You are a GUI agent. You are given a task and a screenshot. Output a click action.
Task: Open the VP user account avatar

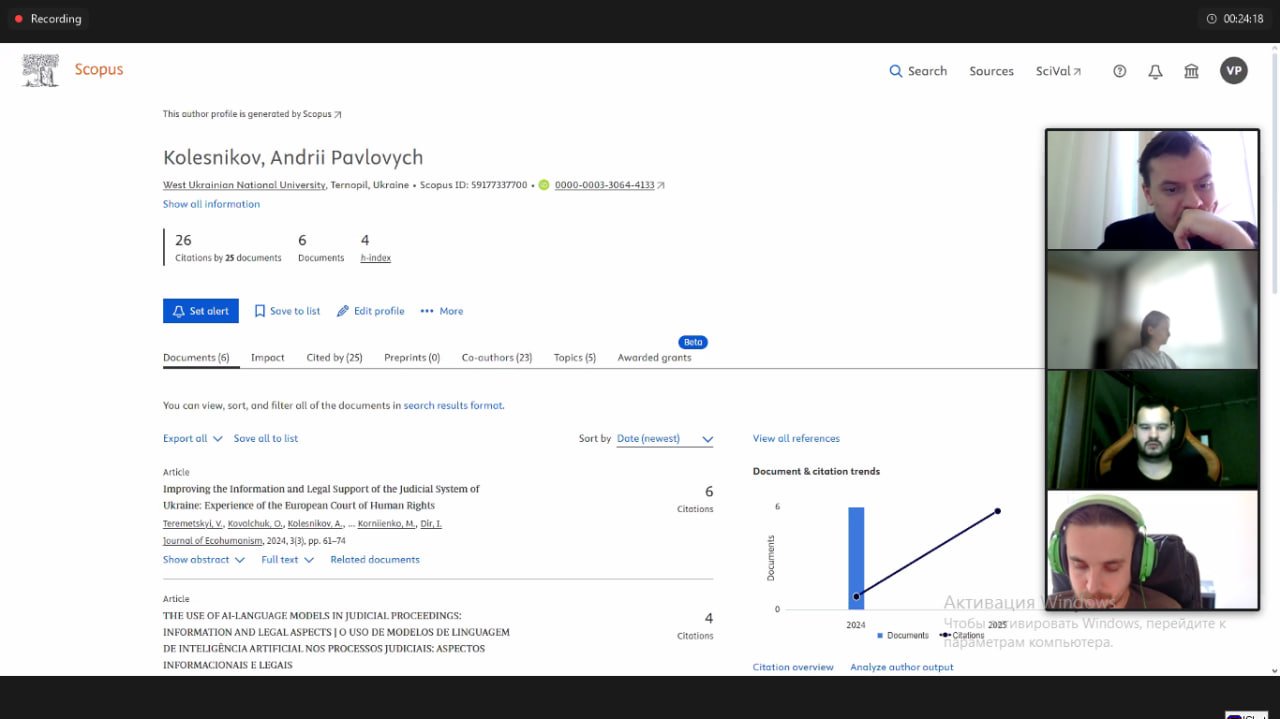tap(1233, 71)
